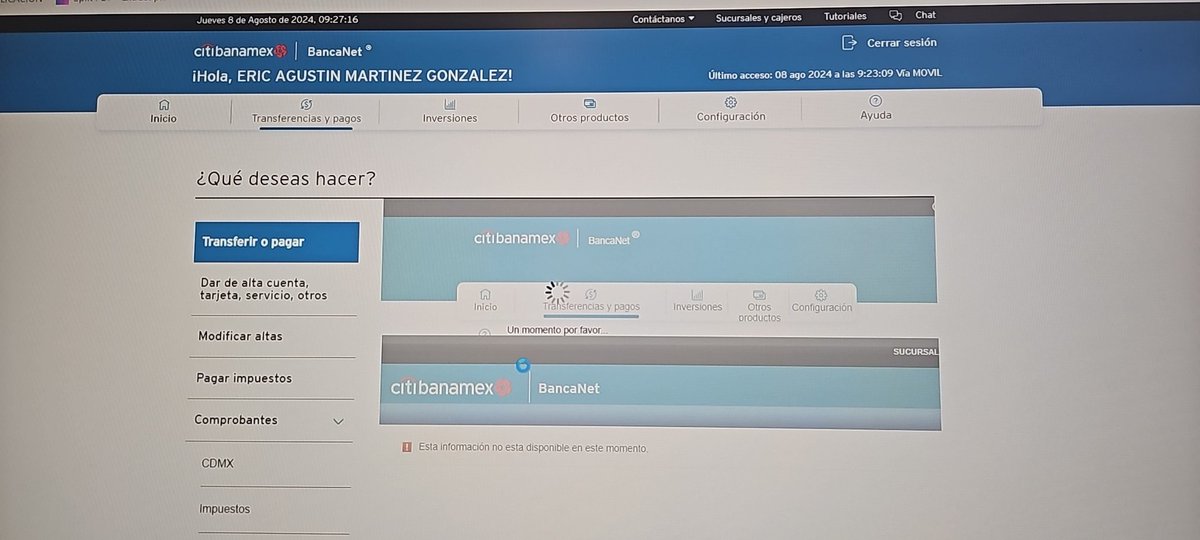This screenshot has height=540, width=1200.
Task: Click the Esta información no esta disponible message
Action: coord(533,448)
